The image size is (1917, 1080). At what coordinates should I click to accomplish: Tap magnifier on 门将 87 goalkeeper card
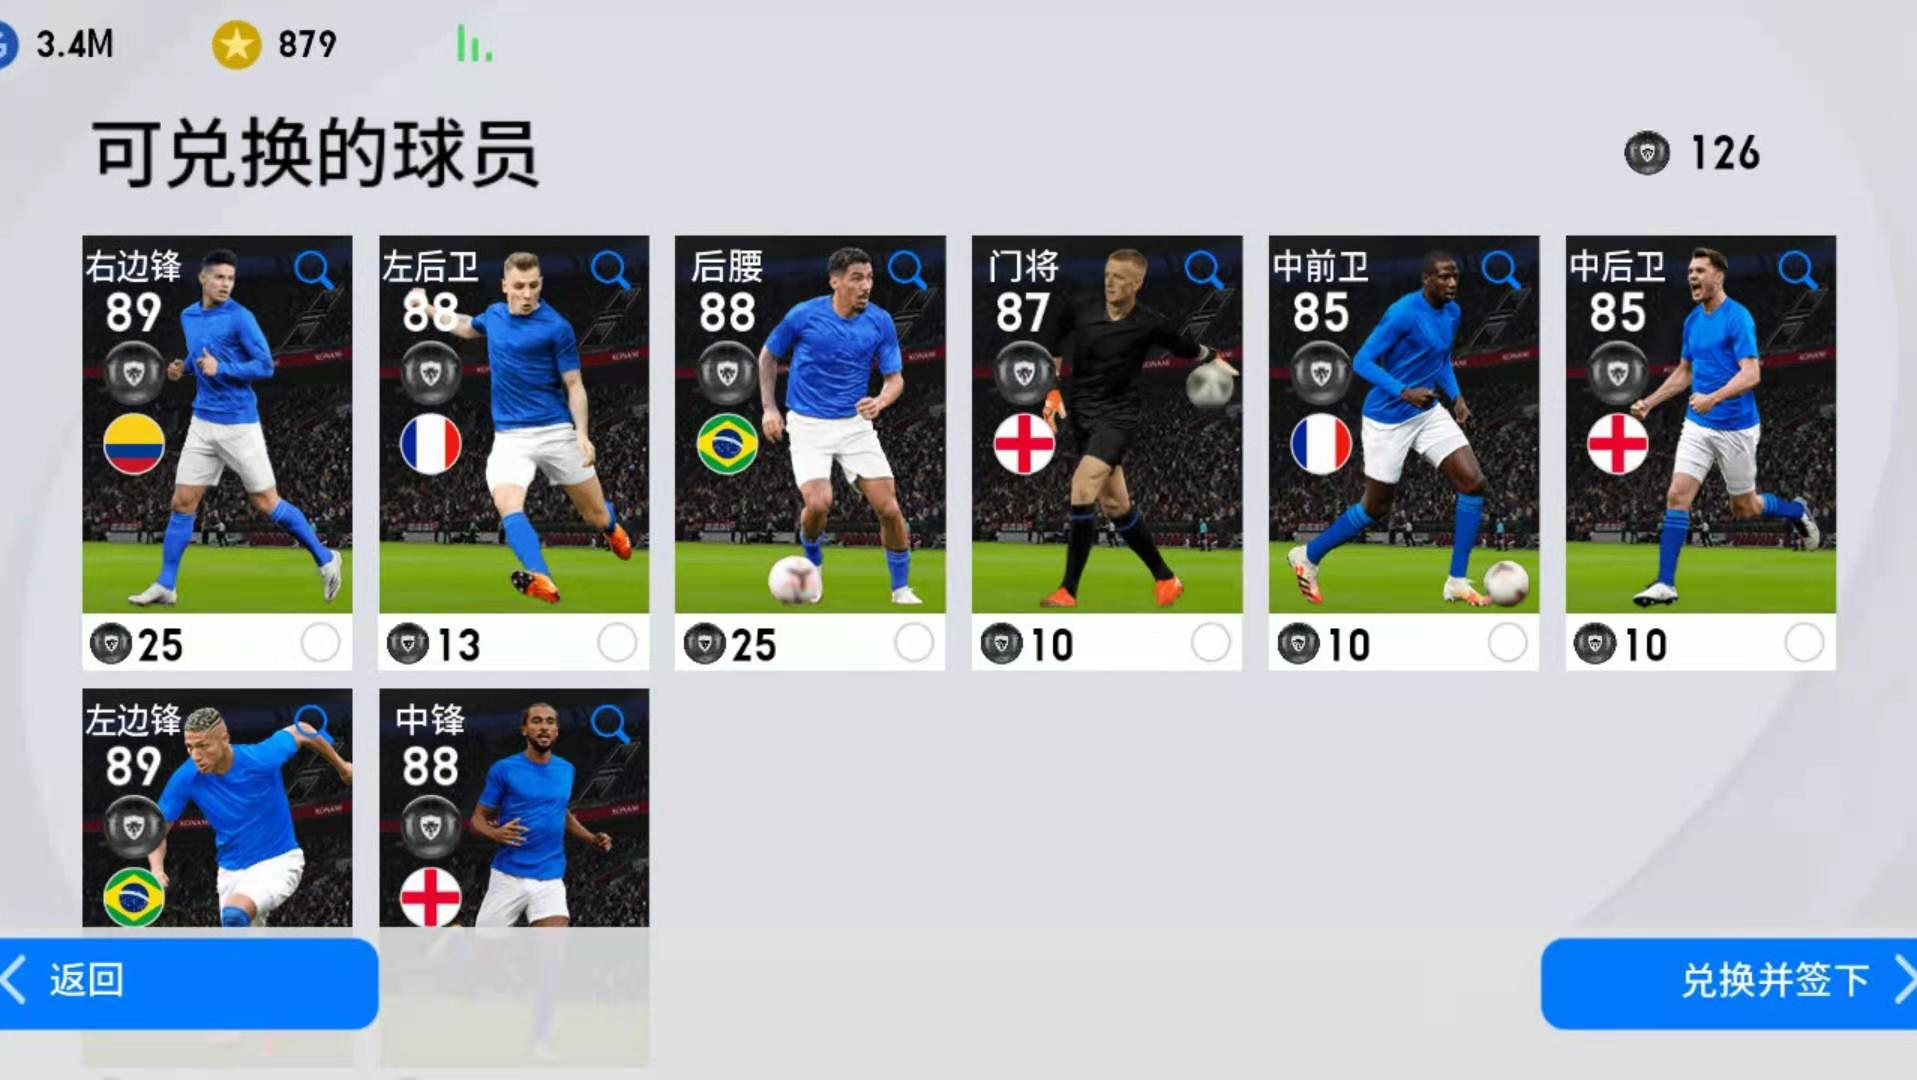tap(1203, 270)
